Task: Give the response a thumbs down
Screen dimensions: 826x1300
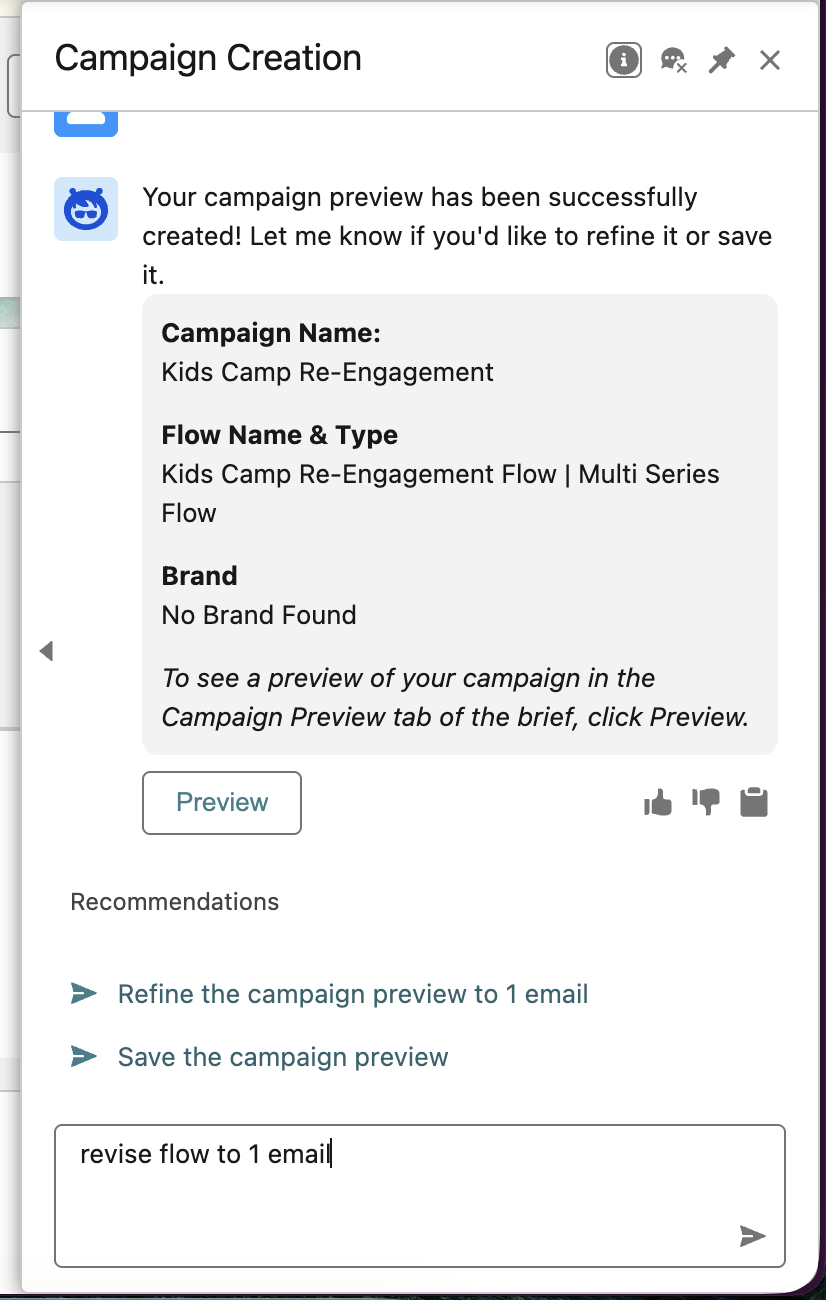Action: point(706,802)
